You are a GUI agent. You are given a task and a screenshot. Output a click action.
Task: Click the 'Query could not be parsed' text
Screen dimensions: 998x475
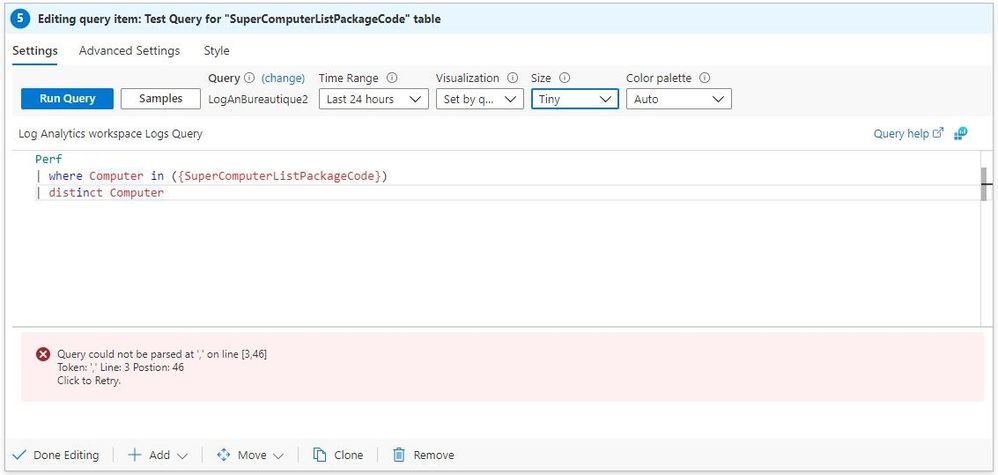tap(162, 354)
